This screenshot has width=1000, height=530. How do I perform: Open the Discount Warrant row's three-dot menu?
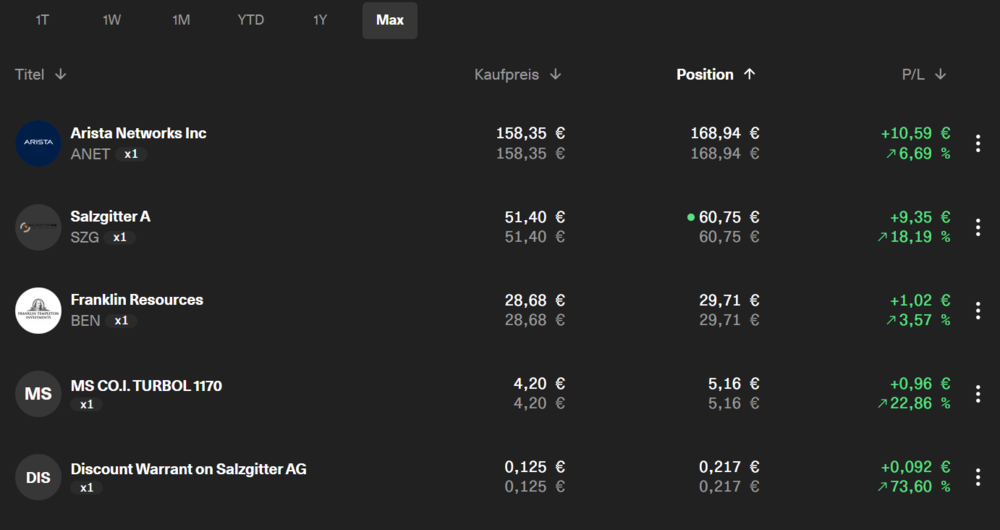[x=978, y=477]
